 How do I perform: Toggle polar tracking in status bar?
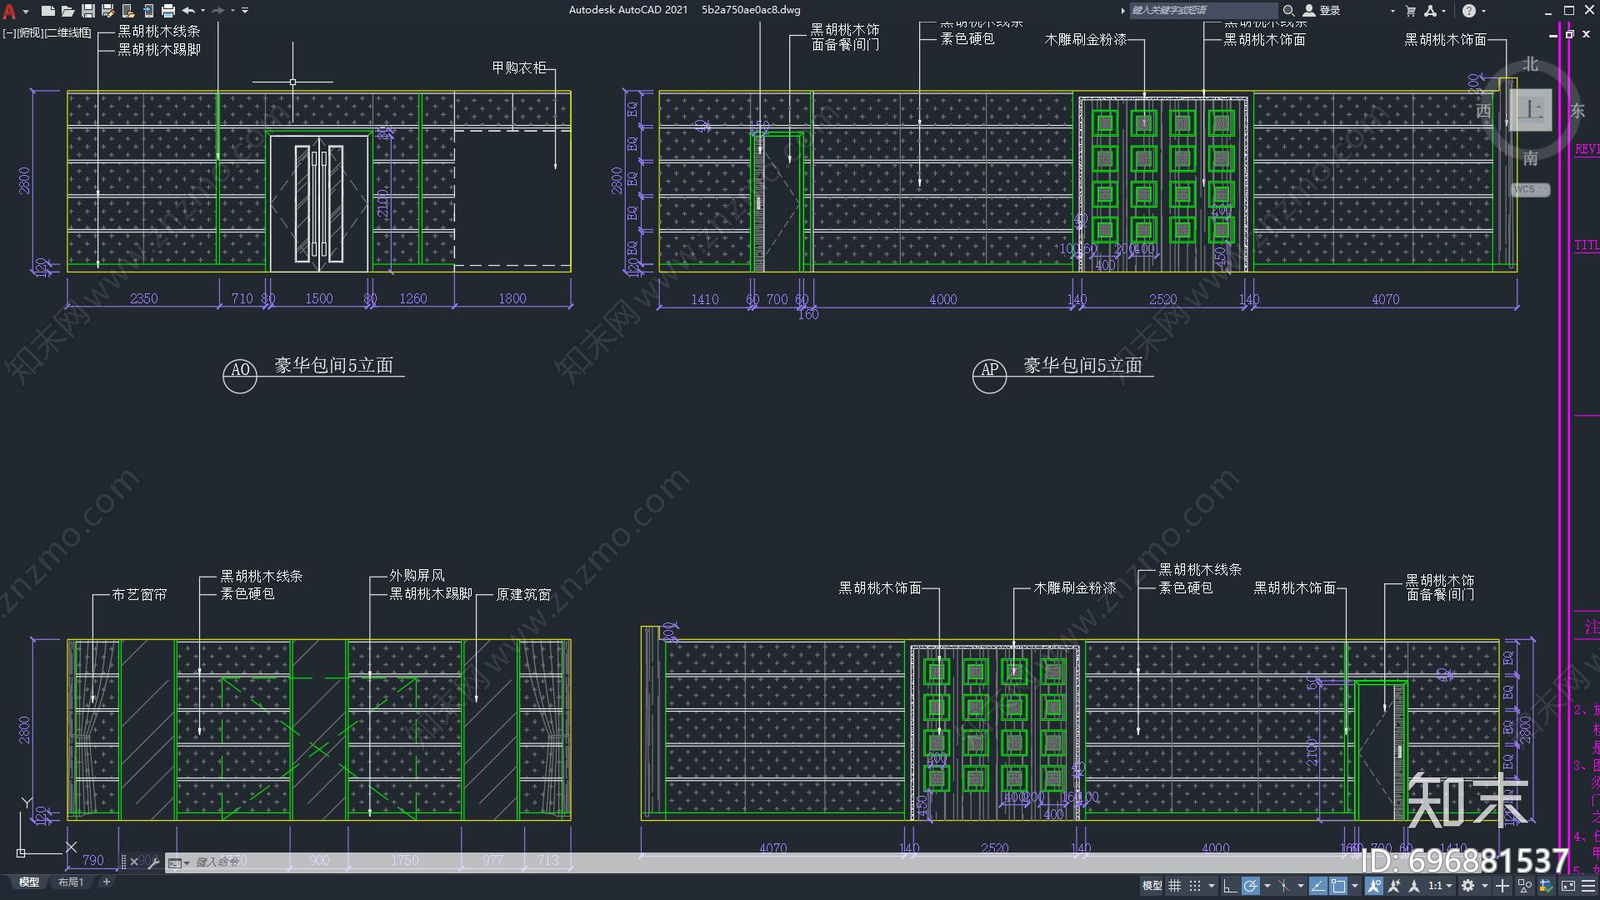click(1250, 886)
